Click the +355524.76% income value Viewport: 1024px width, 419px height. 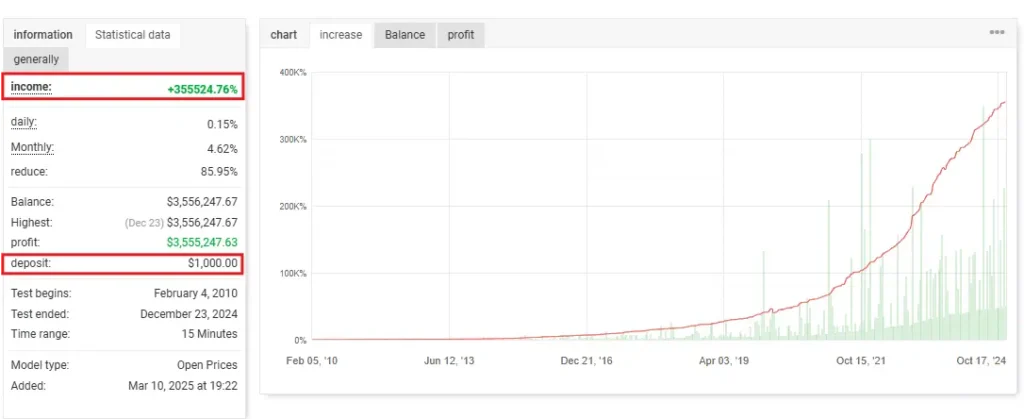202,89
